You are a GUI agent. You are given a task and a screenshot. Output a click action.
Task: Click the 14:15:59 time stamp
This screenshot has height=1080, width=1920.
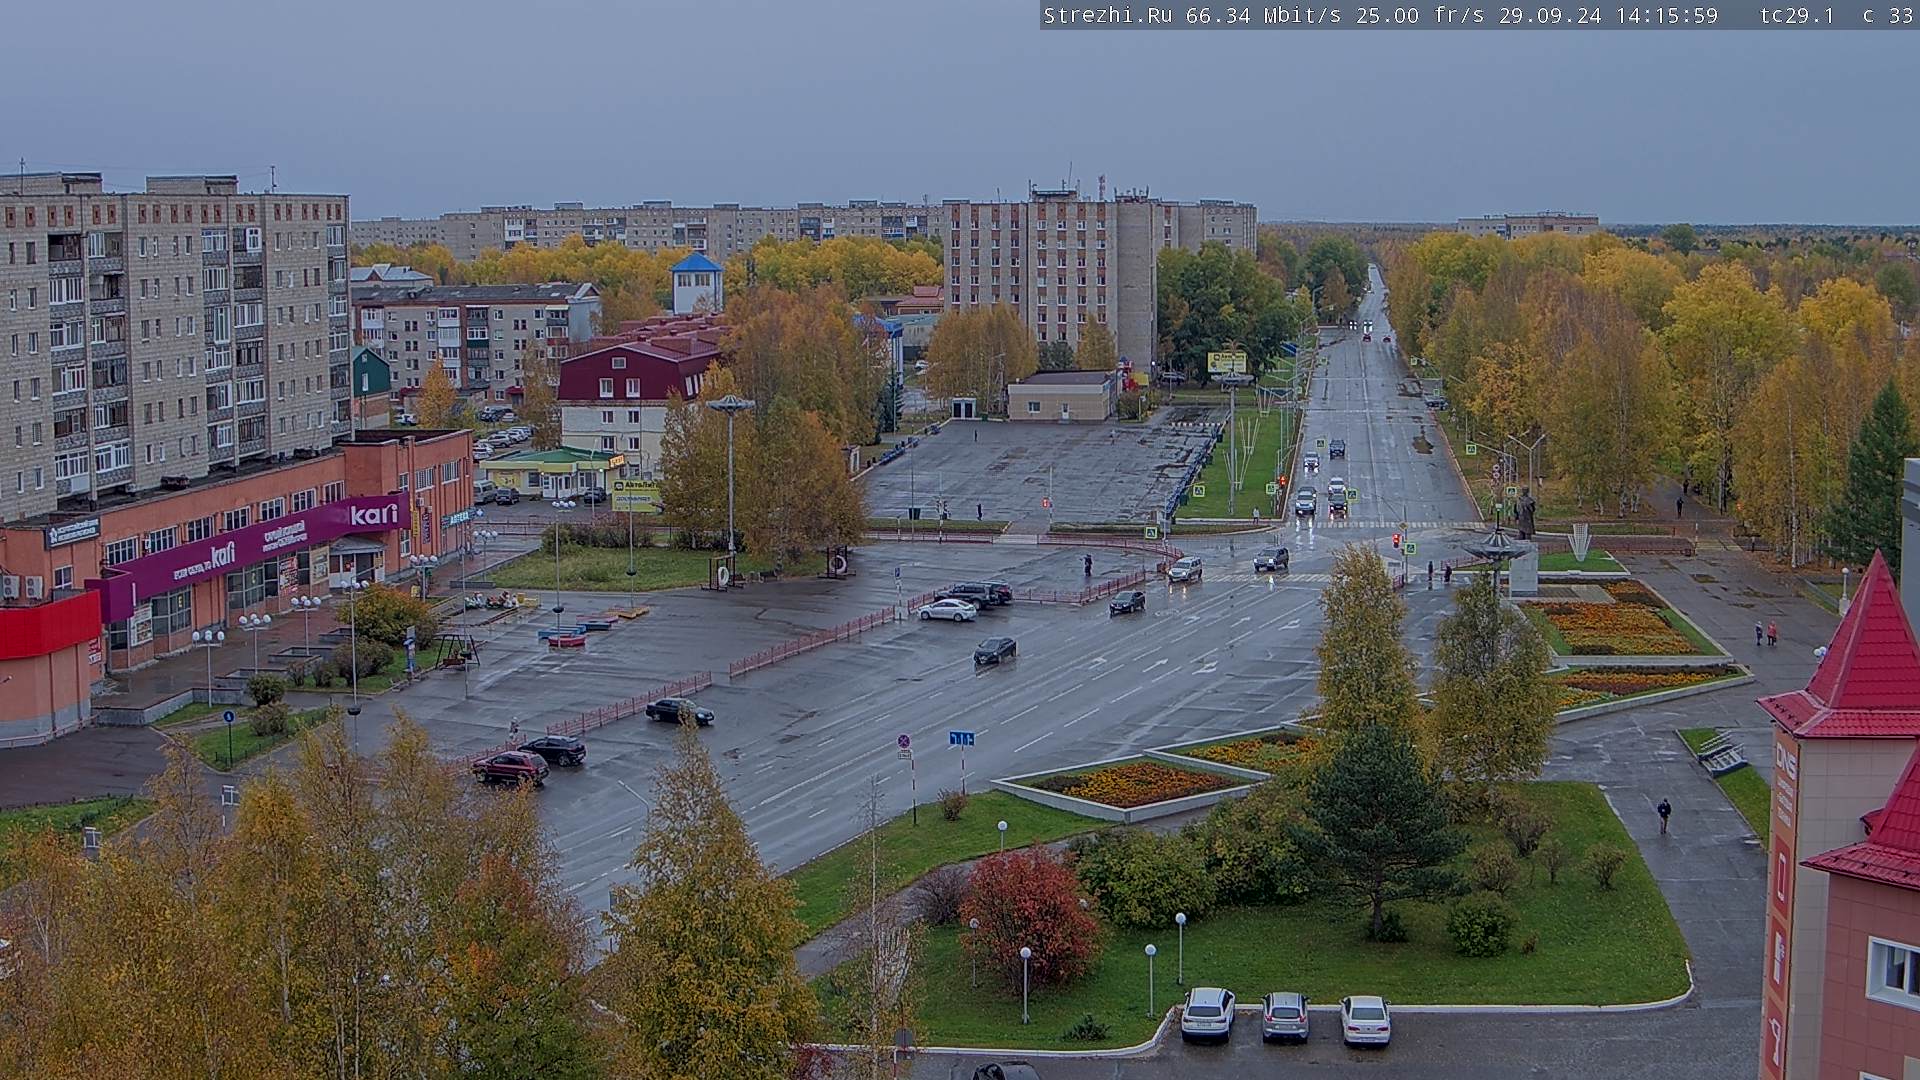click(x=1666, y=15)
